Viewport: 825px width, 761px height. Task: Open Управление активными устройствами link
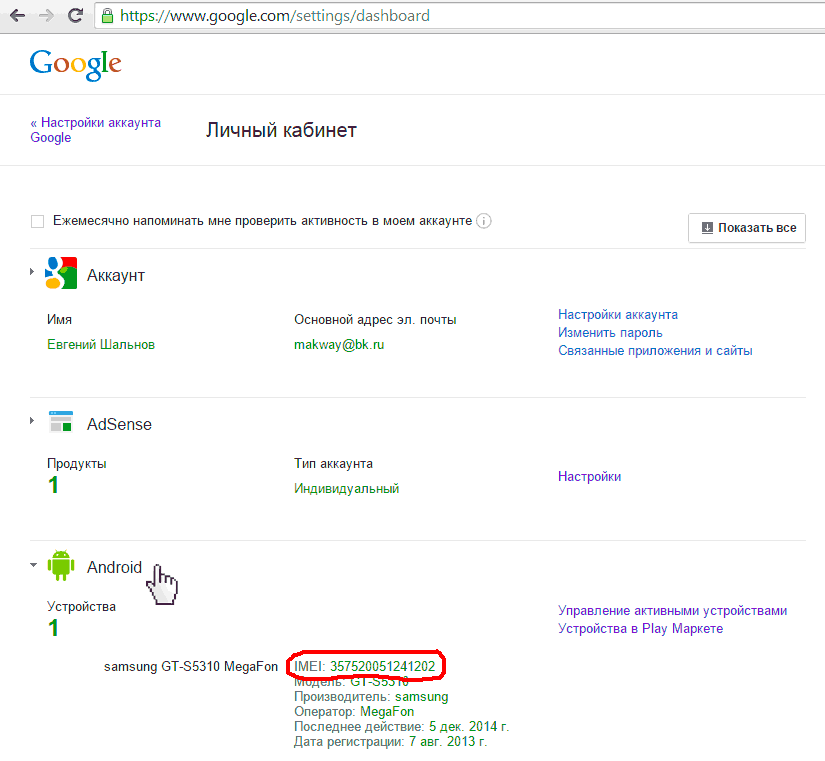pos(672,611)
